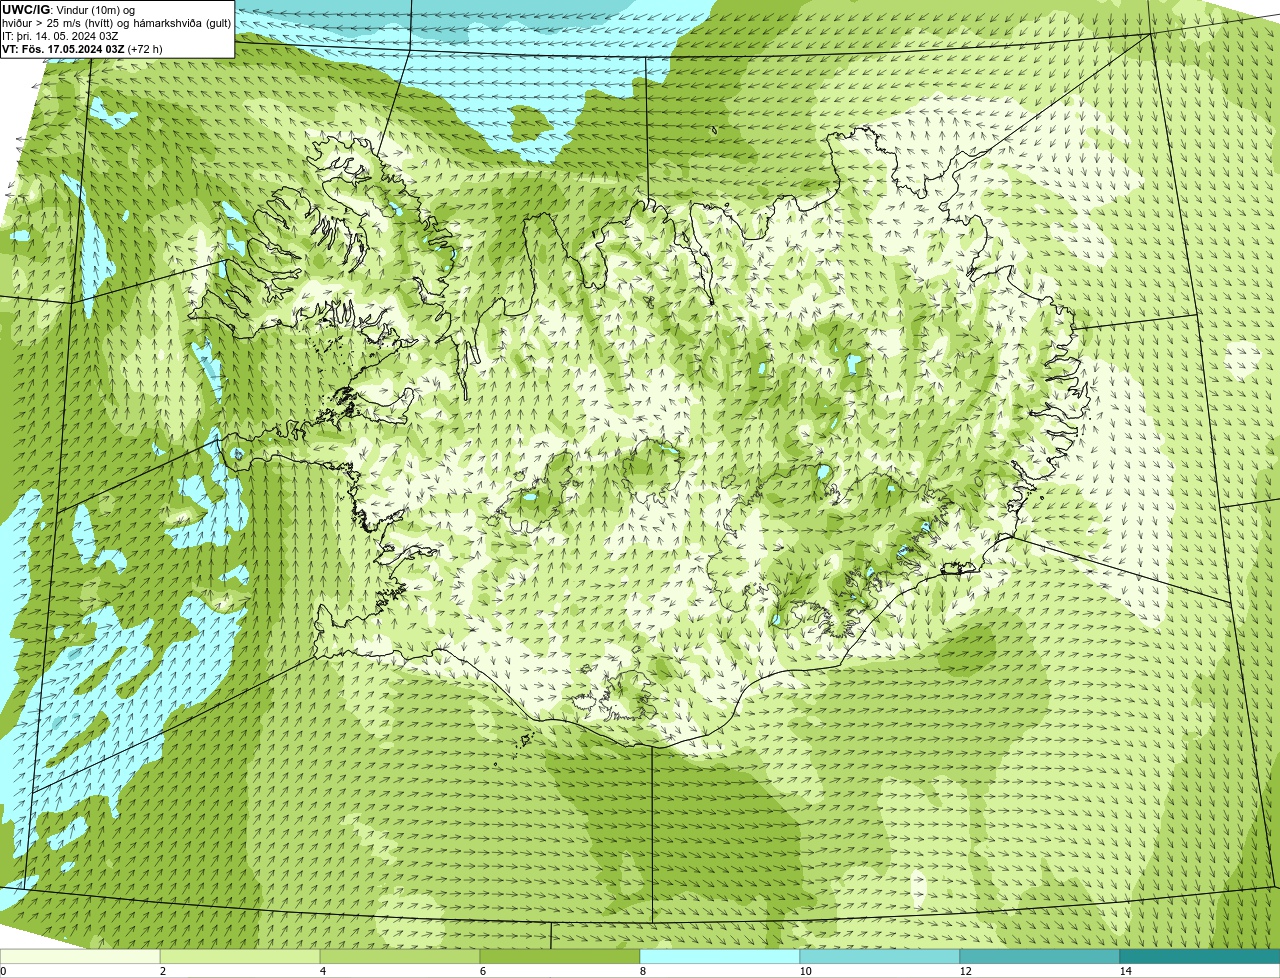Click the legend tick label "14"
Image resolution: width=1280 pixels, height=978 pixels.
tap(1125, 971)
